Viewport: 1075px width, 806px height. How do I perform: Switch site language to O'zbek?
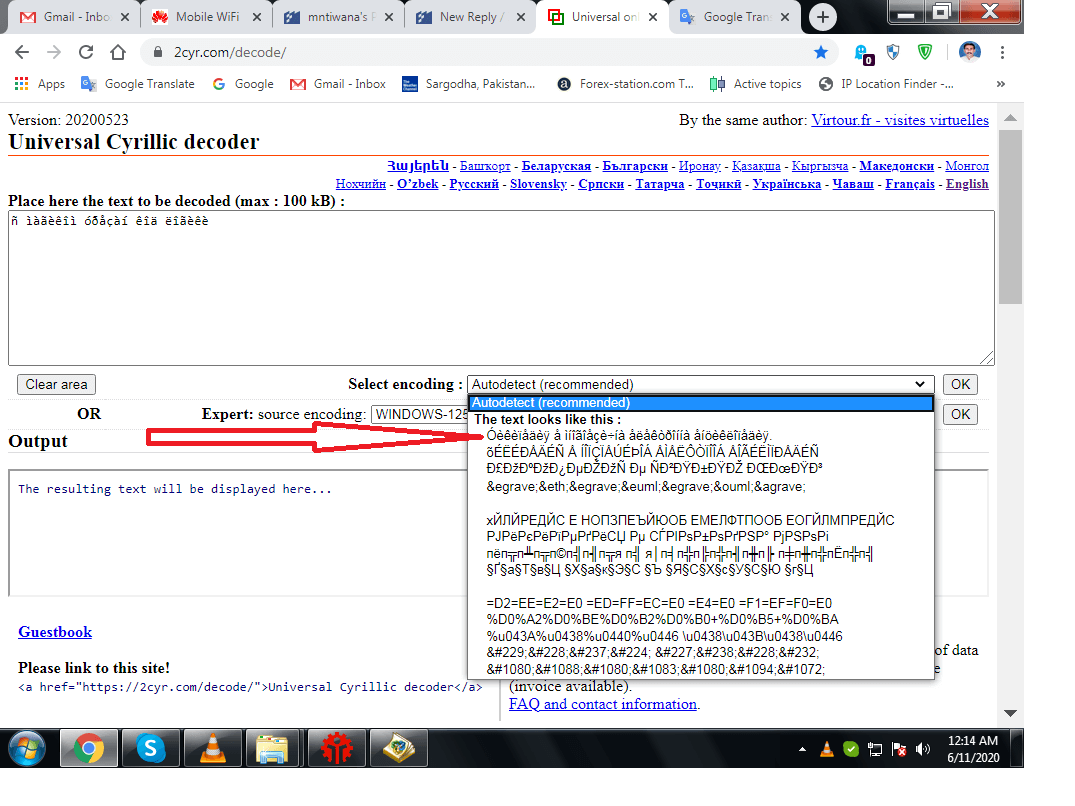point(418,184)
